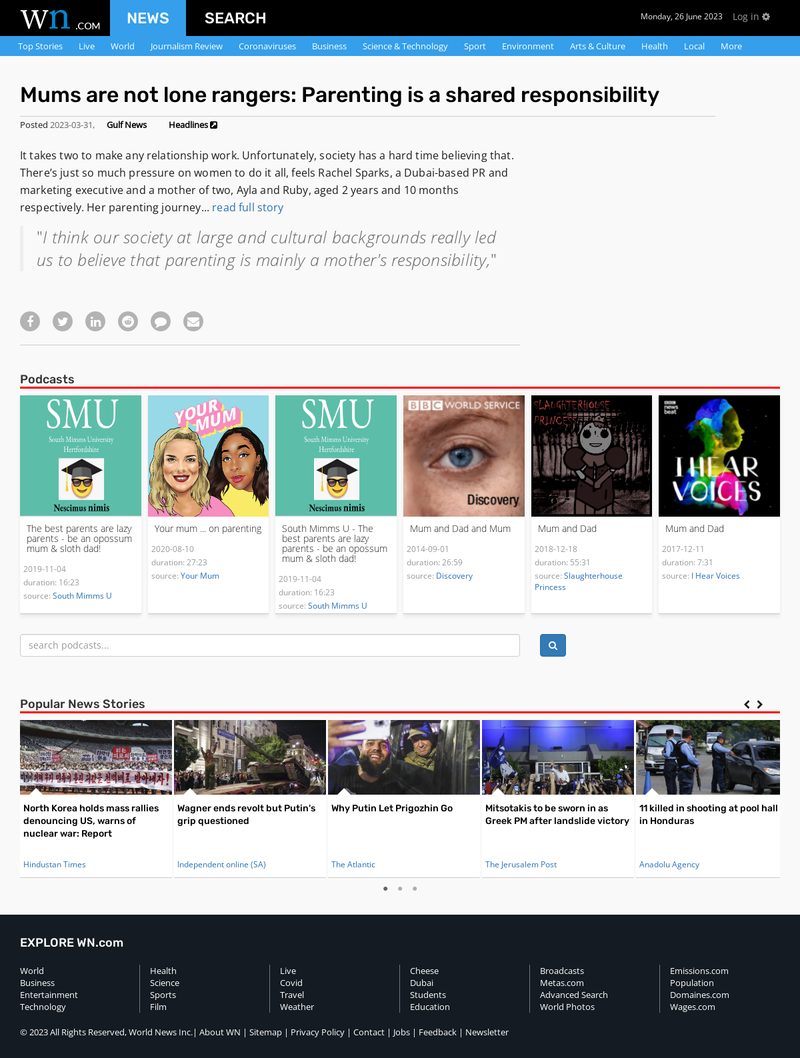
Task: Click Privacy Policy footer link
Action: (317, 1032)
